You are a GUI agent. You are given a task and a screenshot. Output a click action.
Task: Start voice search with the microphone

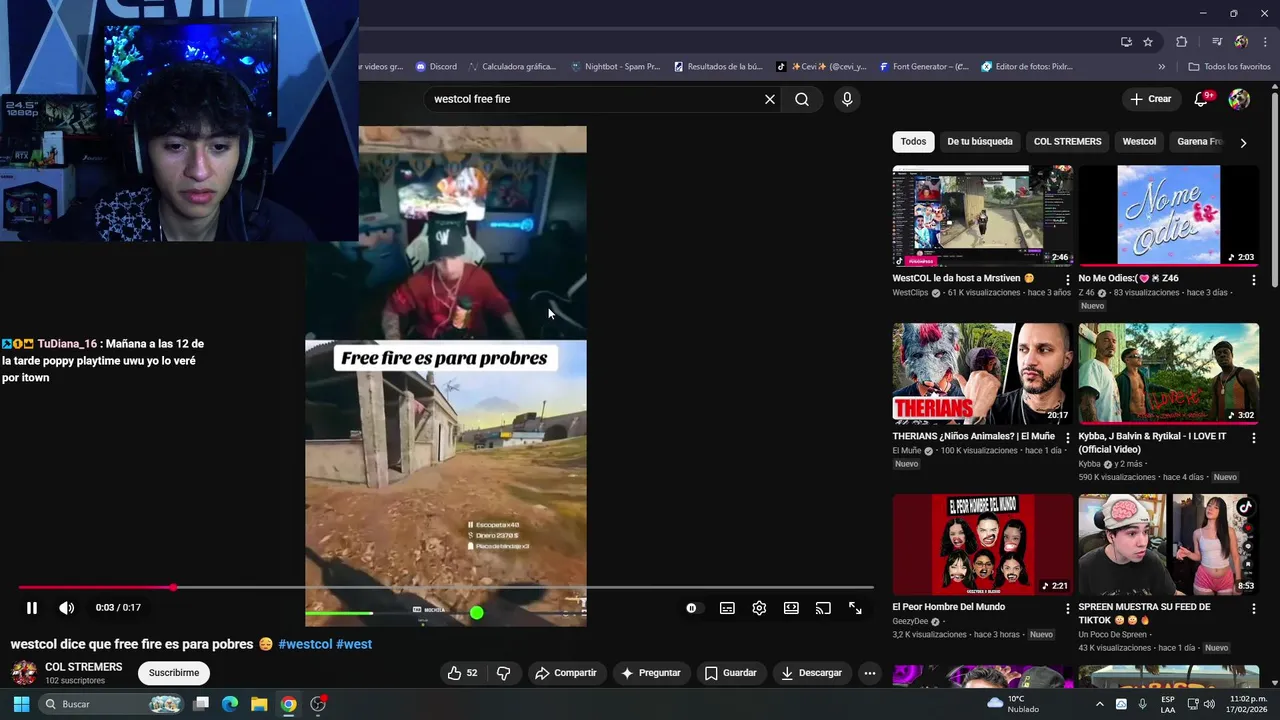click(847, 99)
